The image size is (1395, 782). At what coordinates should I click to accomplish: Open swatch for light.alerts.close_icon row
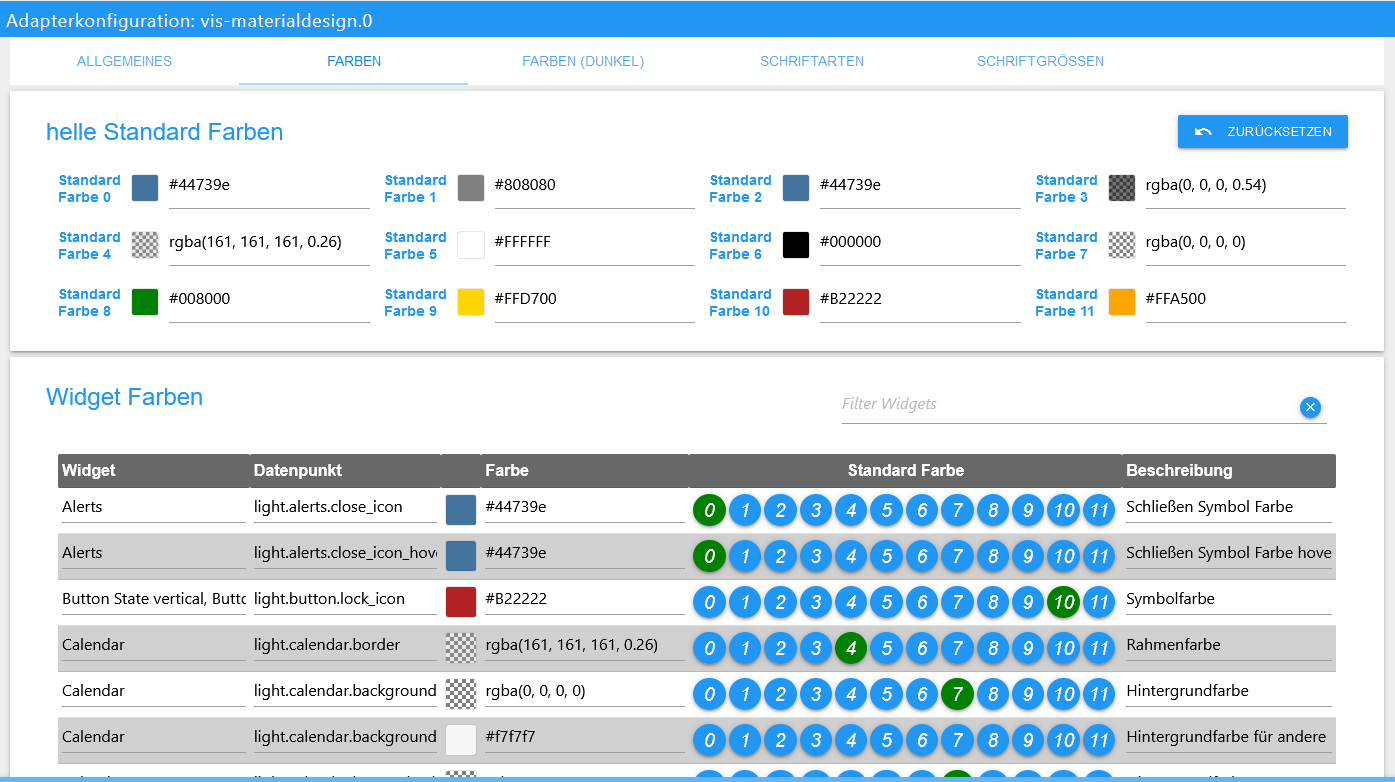(x=461, y=510)
